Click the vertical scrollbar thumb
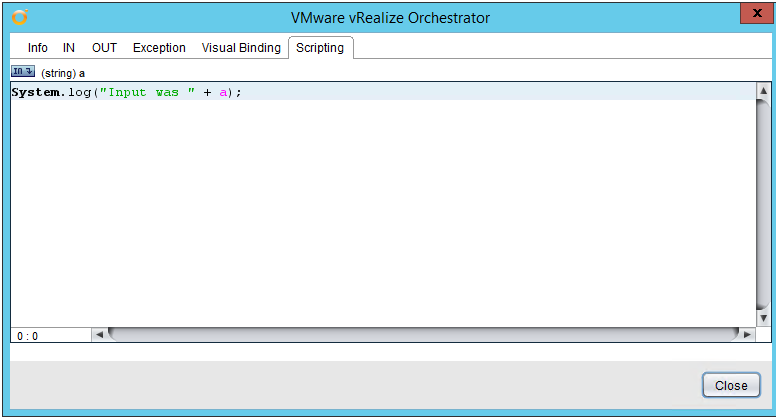Image resolution: width=776 pixels, height=420 pixels. coord(763,204)
